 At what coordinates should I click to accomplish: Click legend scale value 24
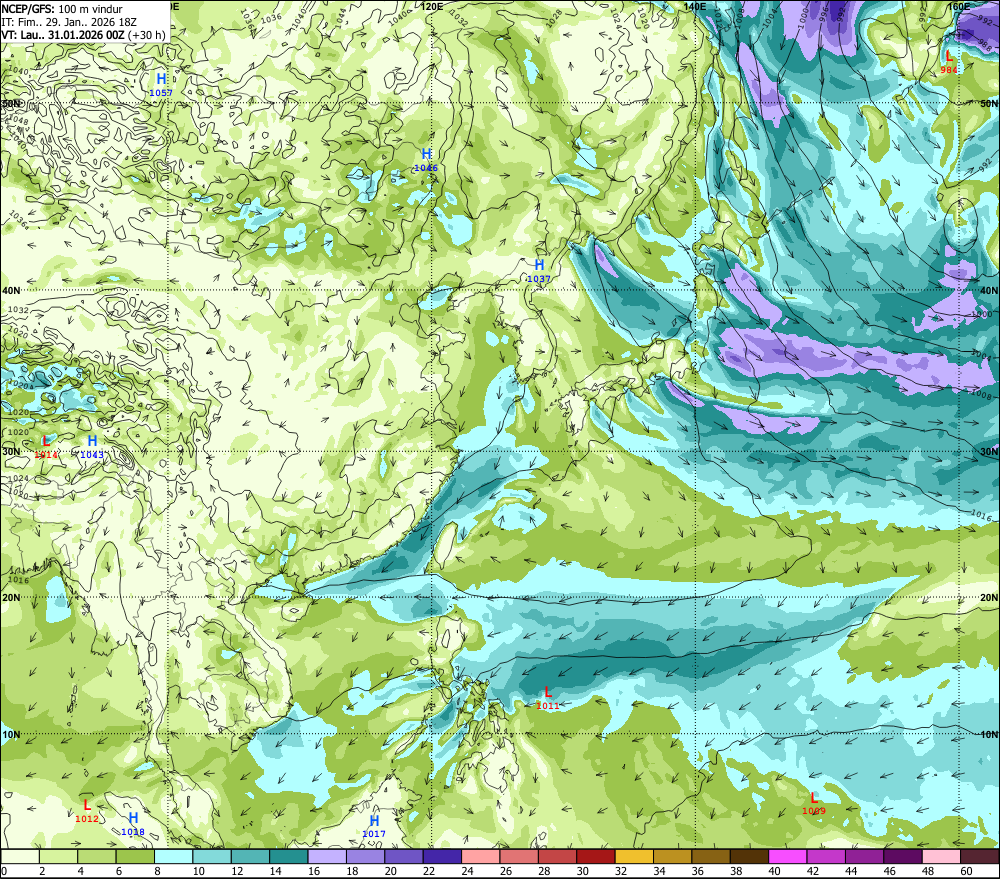coord(467,871)
